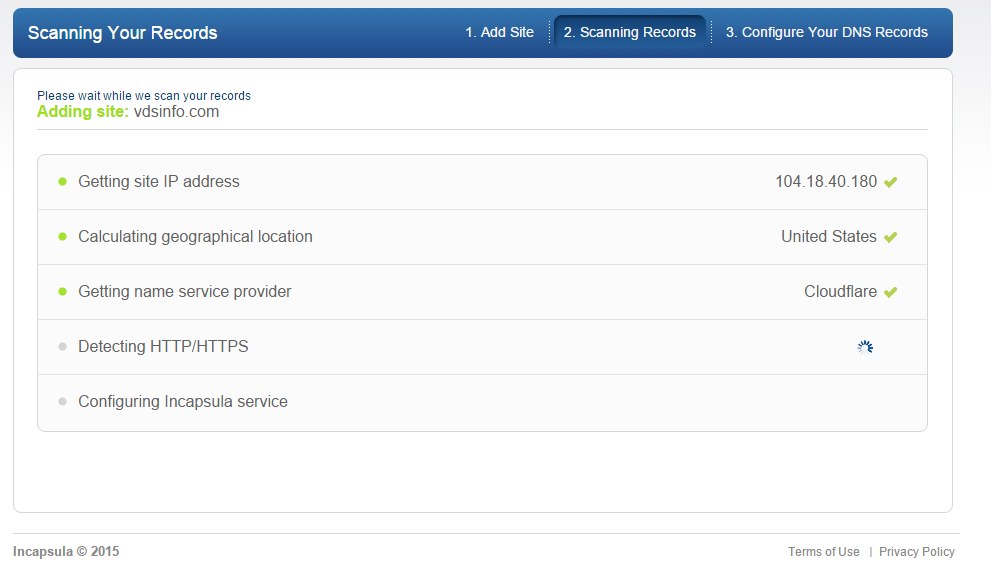Click the 'Getting name service provider' text
The height and width of the screenshot is (585, 991).
coord(185,292)
